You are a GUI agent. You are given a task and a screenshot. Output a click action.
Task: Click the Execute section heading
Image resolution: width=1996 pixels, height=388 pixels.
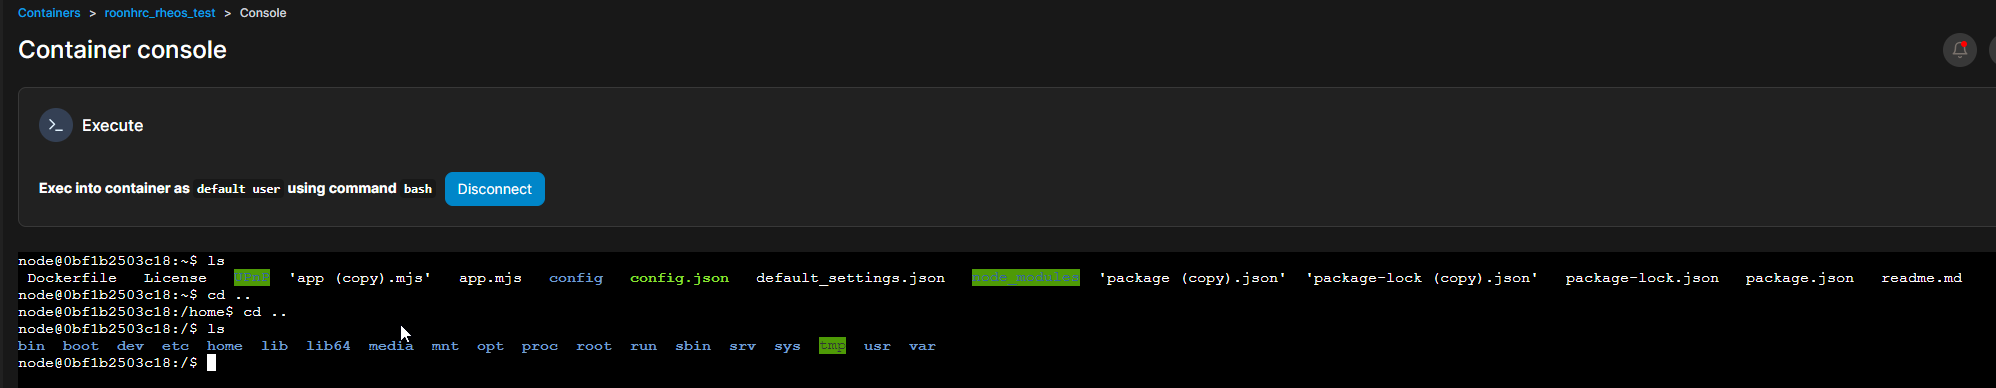tap(112, 125)
